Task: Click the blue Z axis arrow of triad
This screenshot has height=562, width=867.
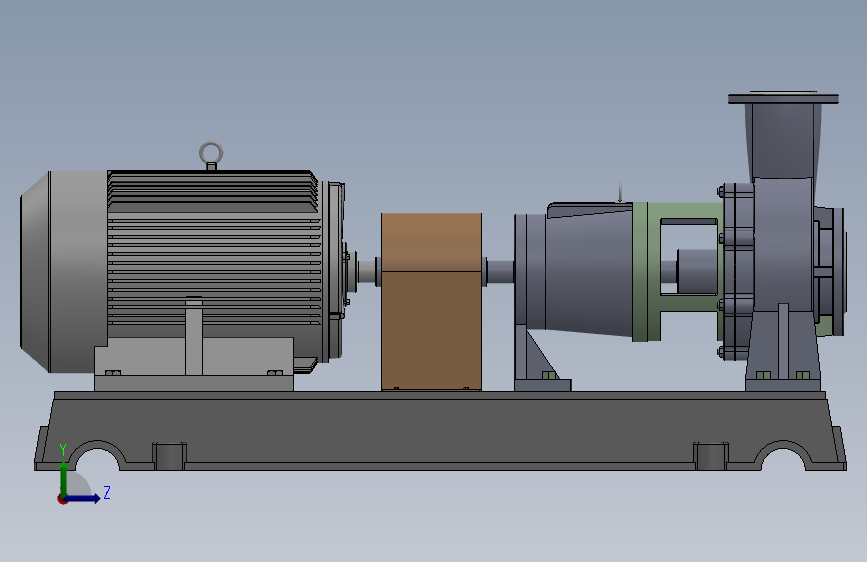Action: tap(83, 498)
